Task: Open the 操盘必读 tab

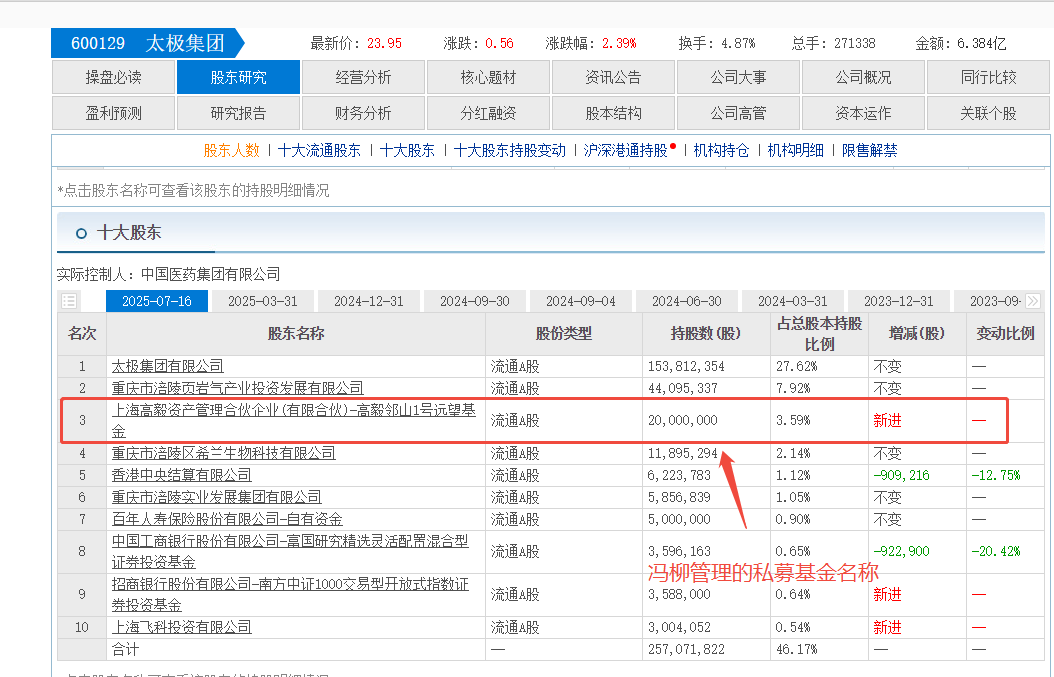Action: [x=114, y=77]
